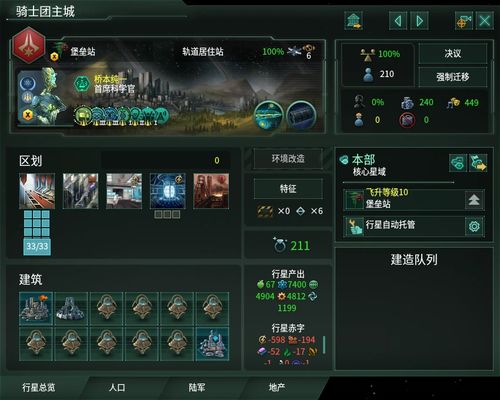Switch to the 陆军 tab
This screenshot has width=500, height=400.
(x=197, y=387)
